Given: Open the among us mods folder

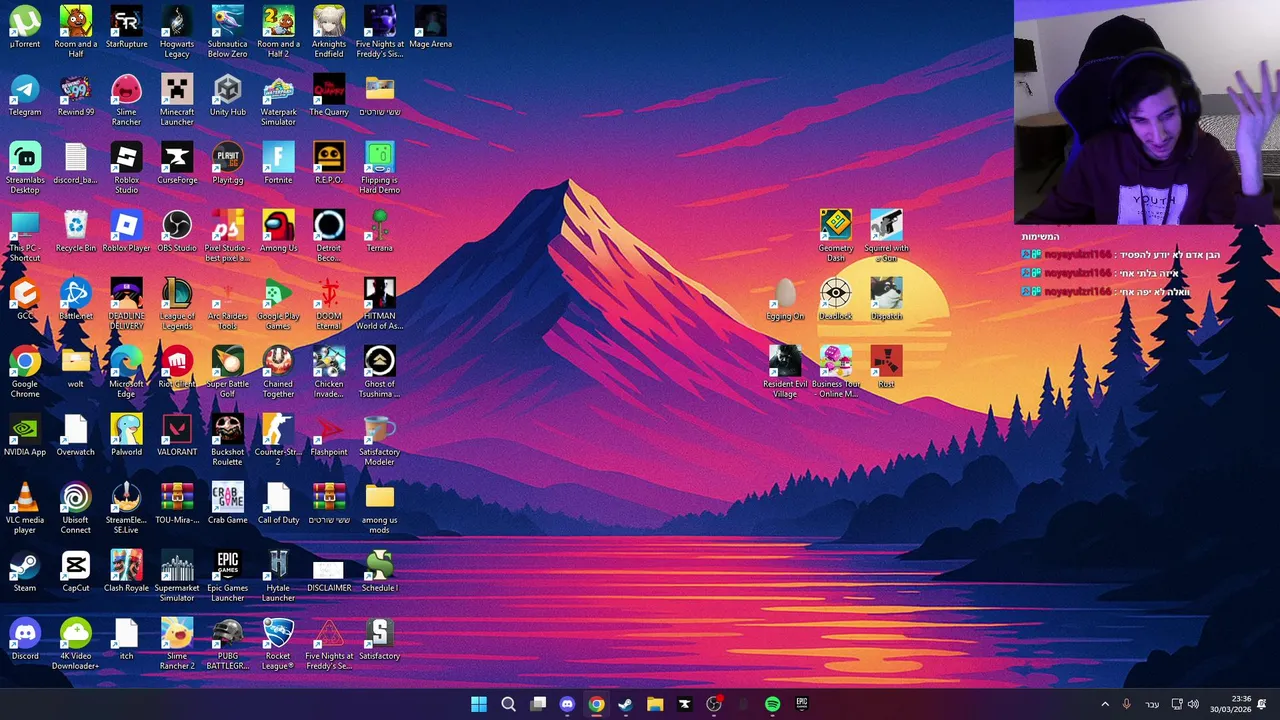Looking at the screenshot, I should click(379, 508).
